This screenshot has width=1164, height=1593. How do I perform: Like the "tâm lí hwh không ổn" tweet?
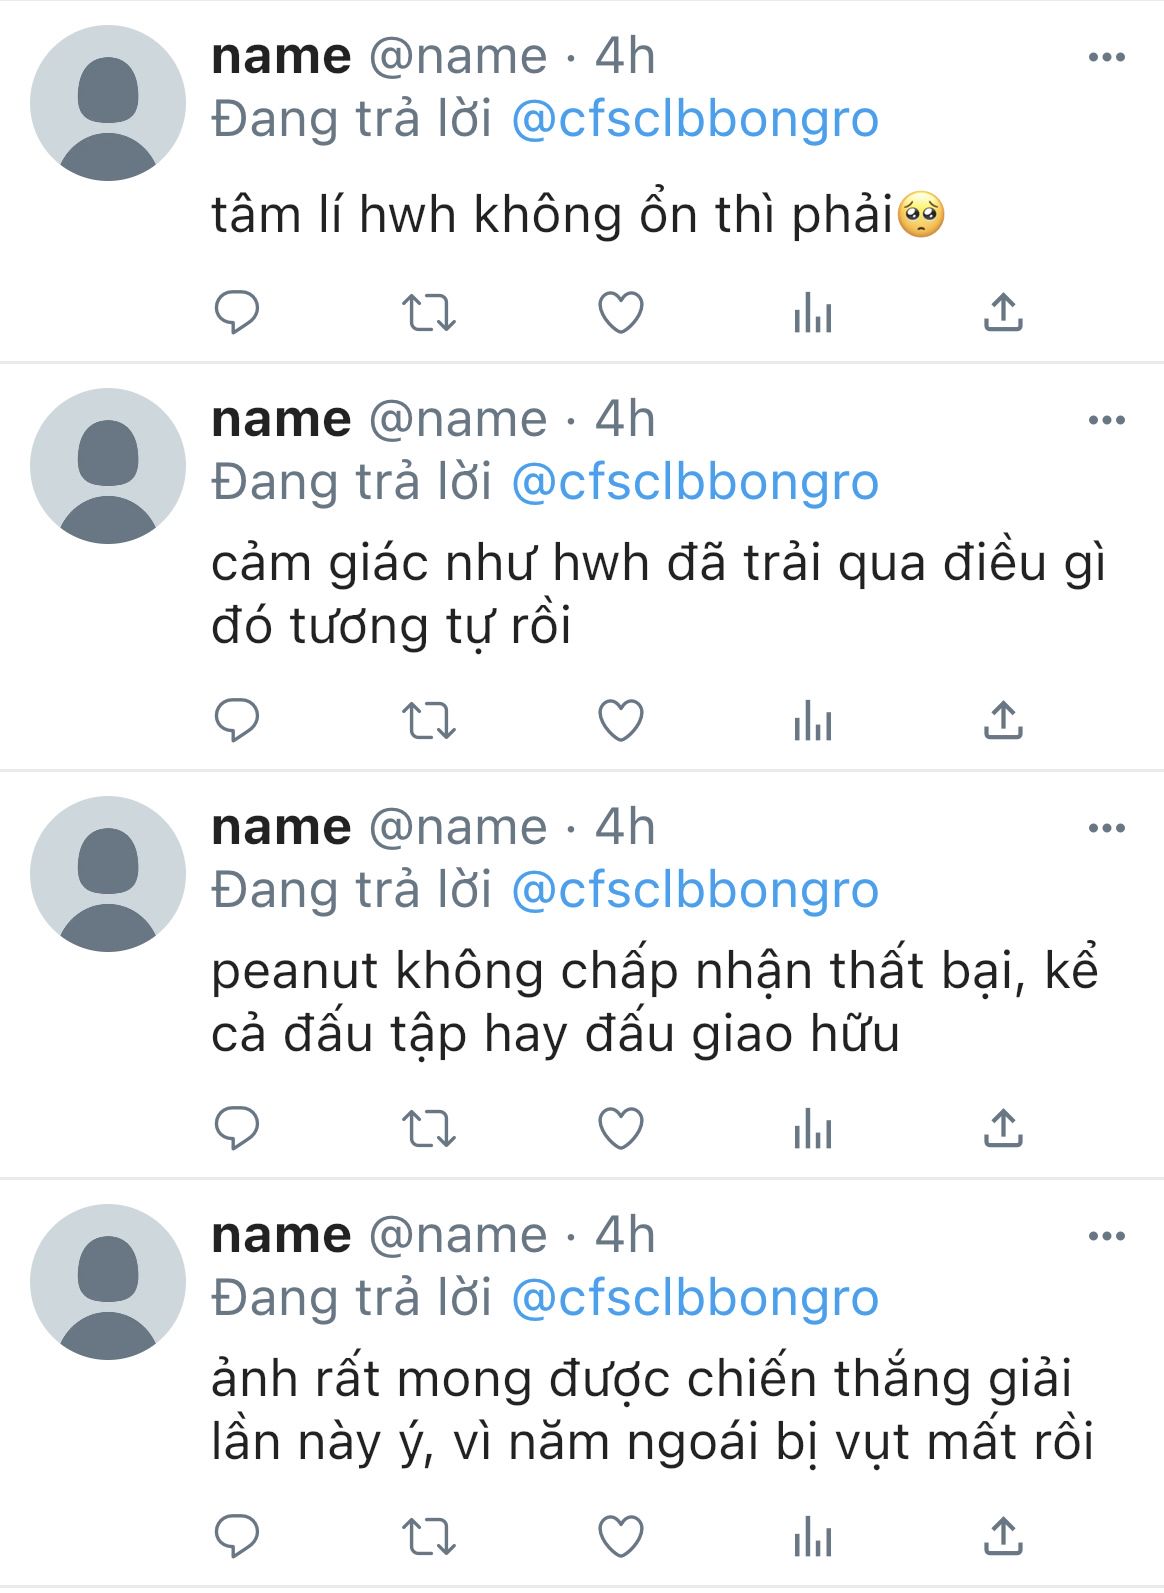(x=620, y=313)
